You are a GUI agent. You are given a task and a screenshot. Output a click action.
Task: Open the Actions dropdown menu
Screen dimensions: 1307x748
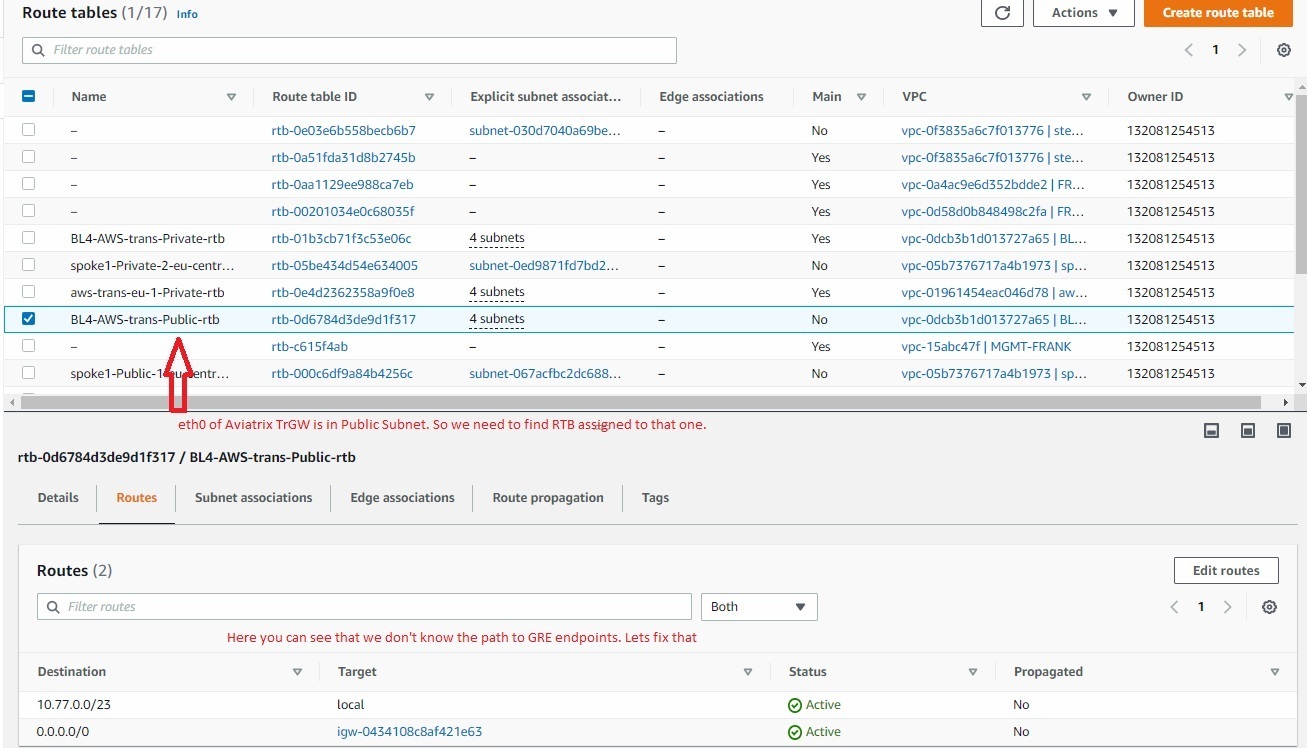(x=1084, y=13)
